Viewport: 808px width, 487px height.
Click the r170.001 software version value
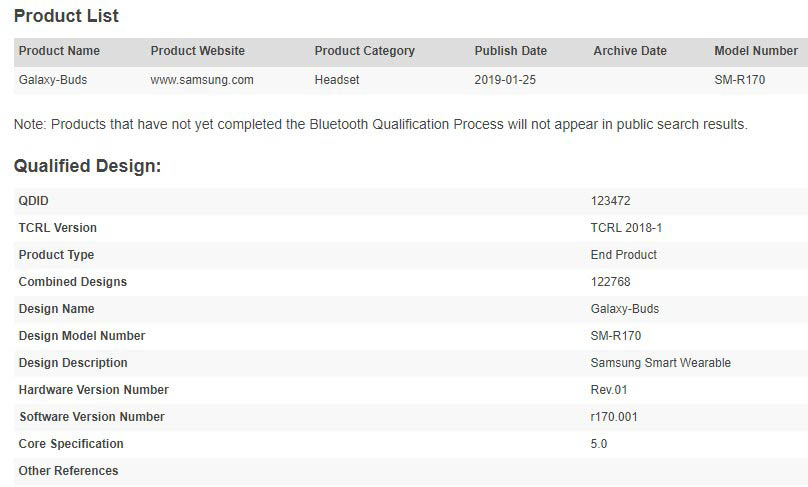tap(614, 417)
